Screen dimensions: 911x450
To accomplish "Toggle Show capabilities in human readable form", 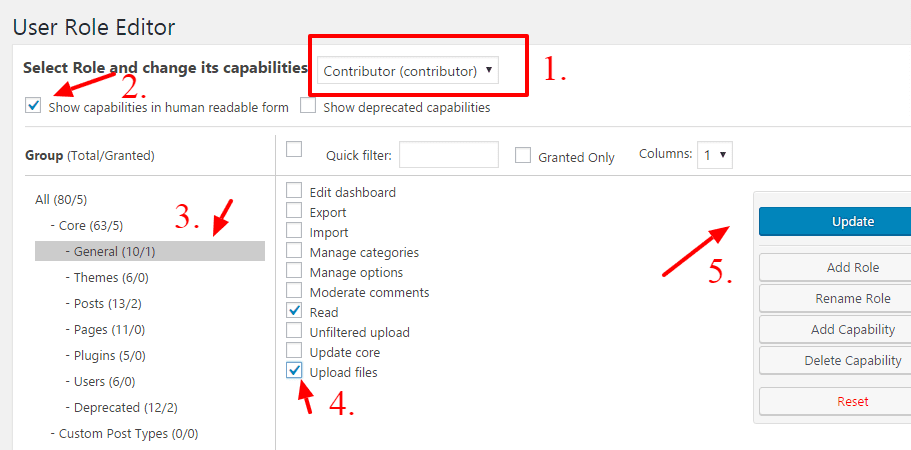I will [x=33, y=106].
